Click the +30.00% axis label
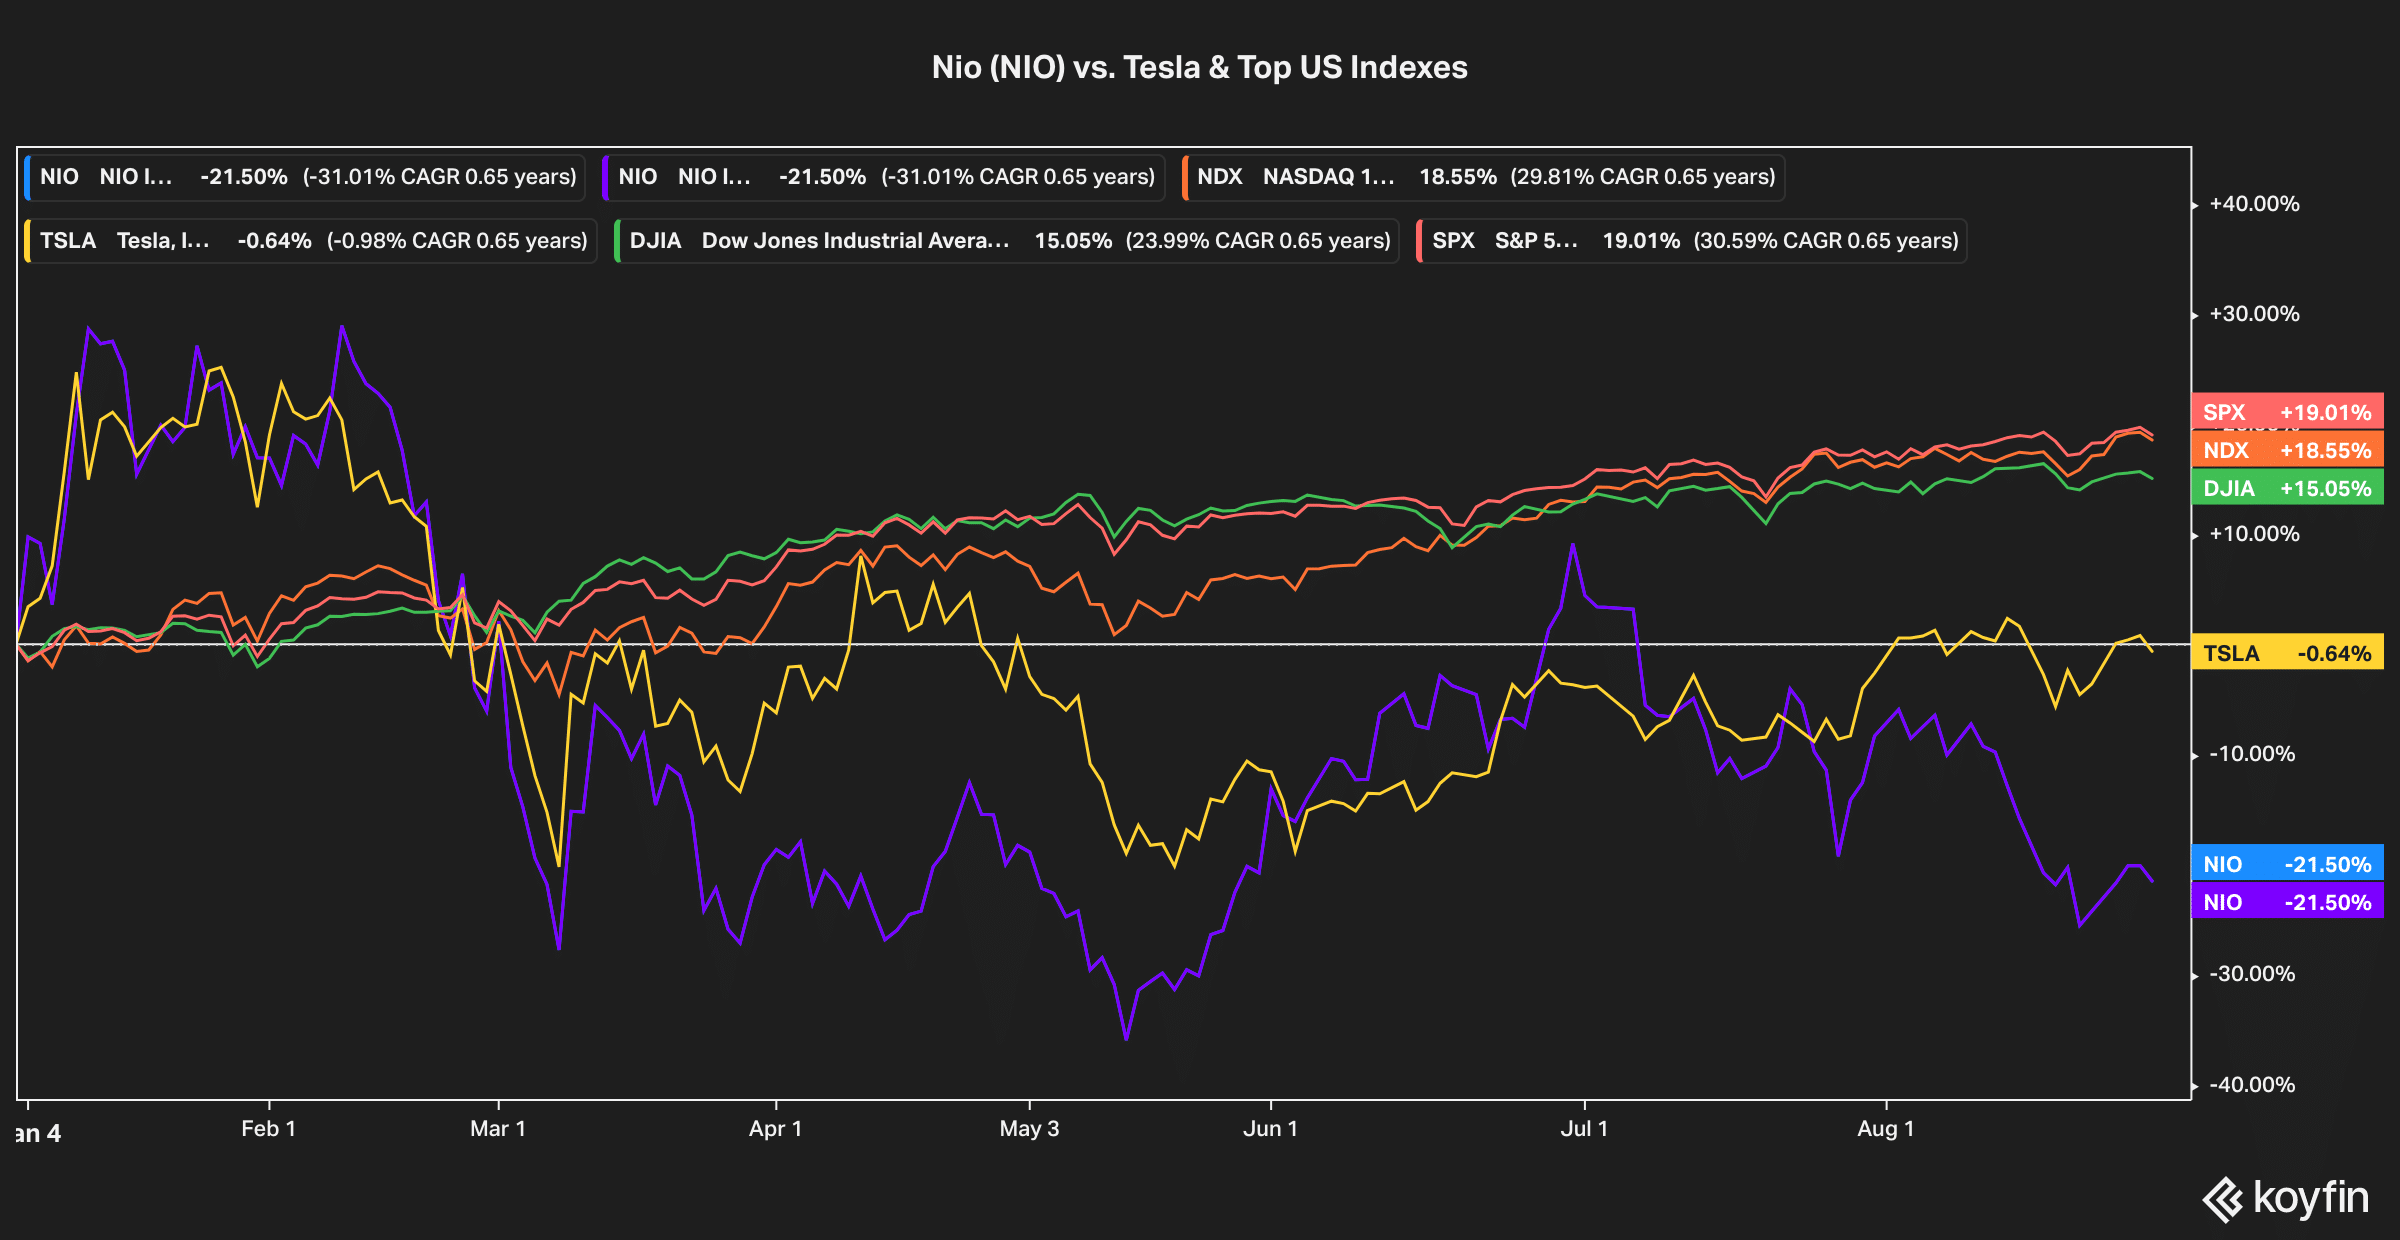The height and width of the screenshot is (1240, 2400). point(2254,314)
